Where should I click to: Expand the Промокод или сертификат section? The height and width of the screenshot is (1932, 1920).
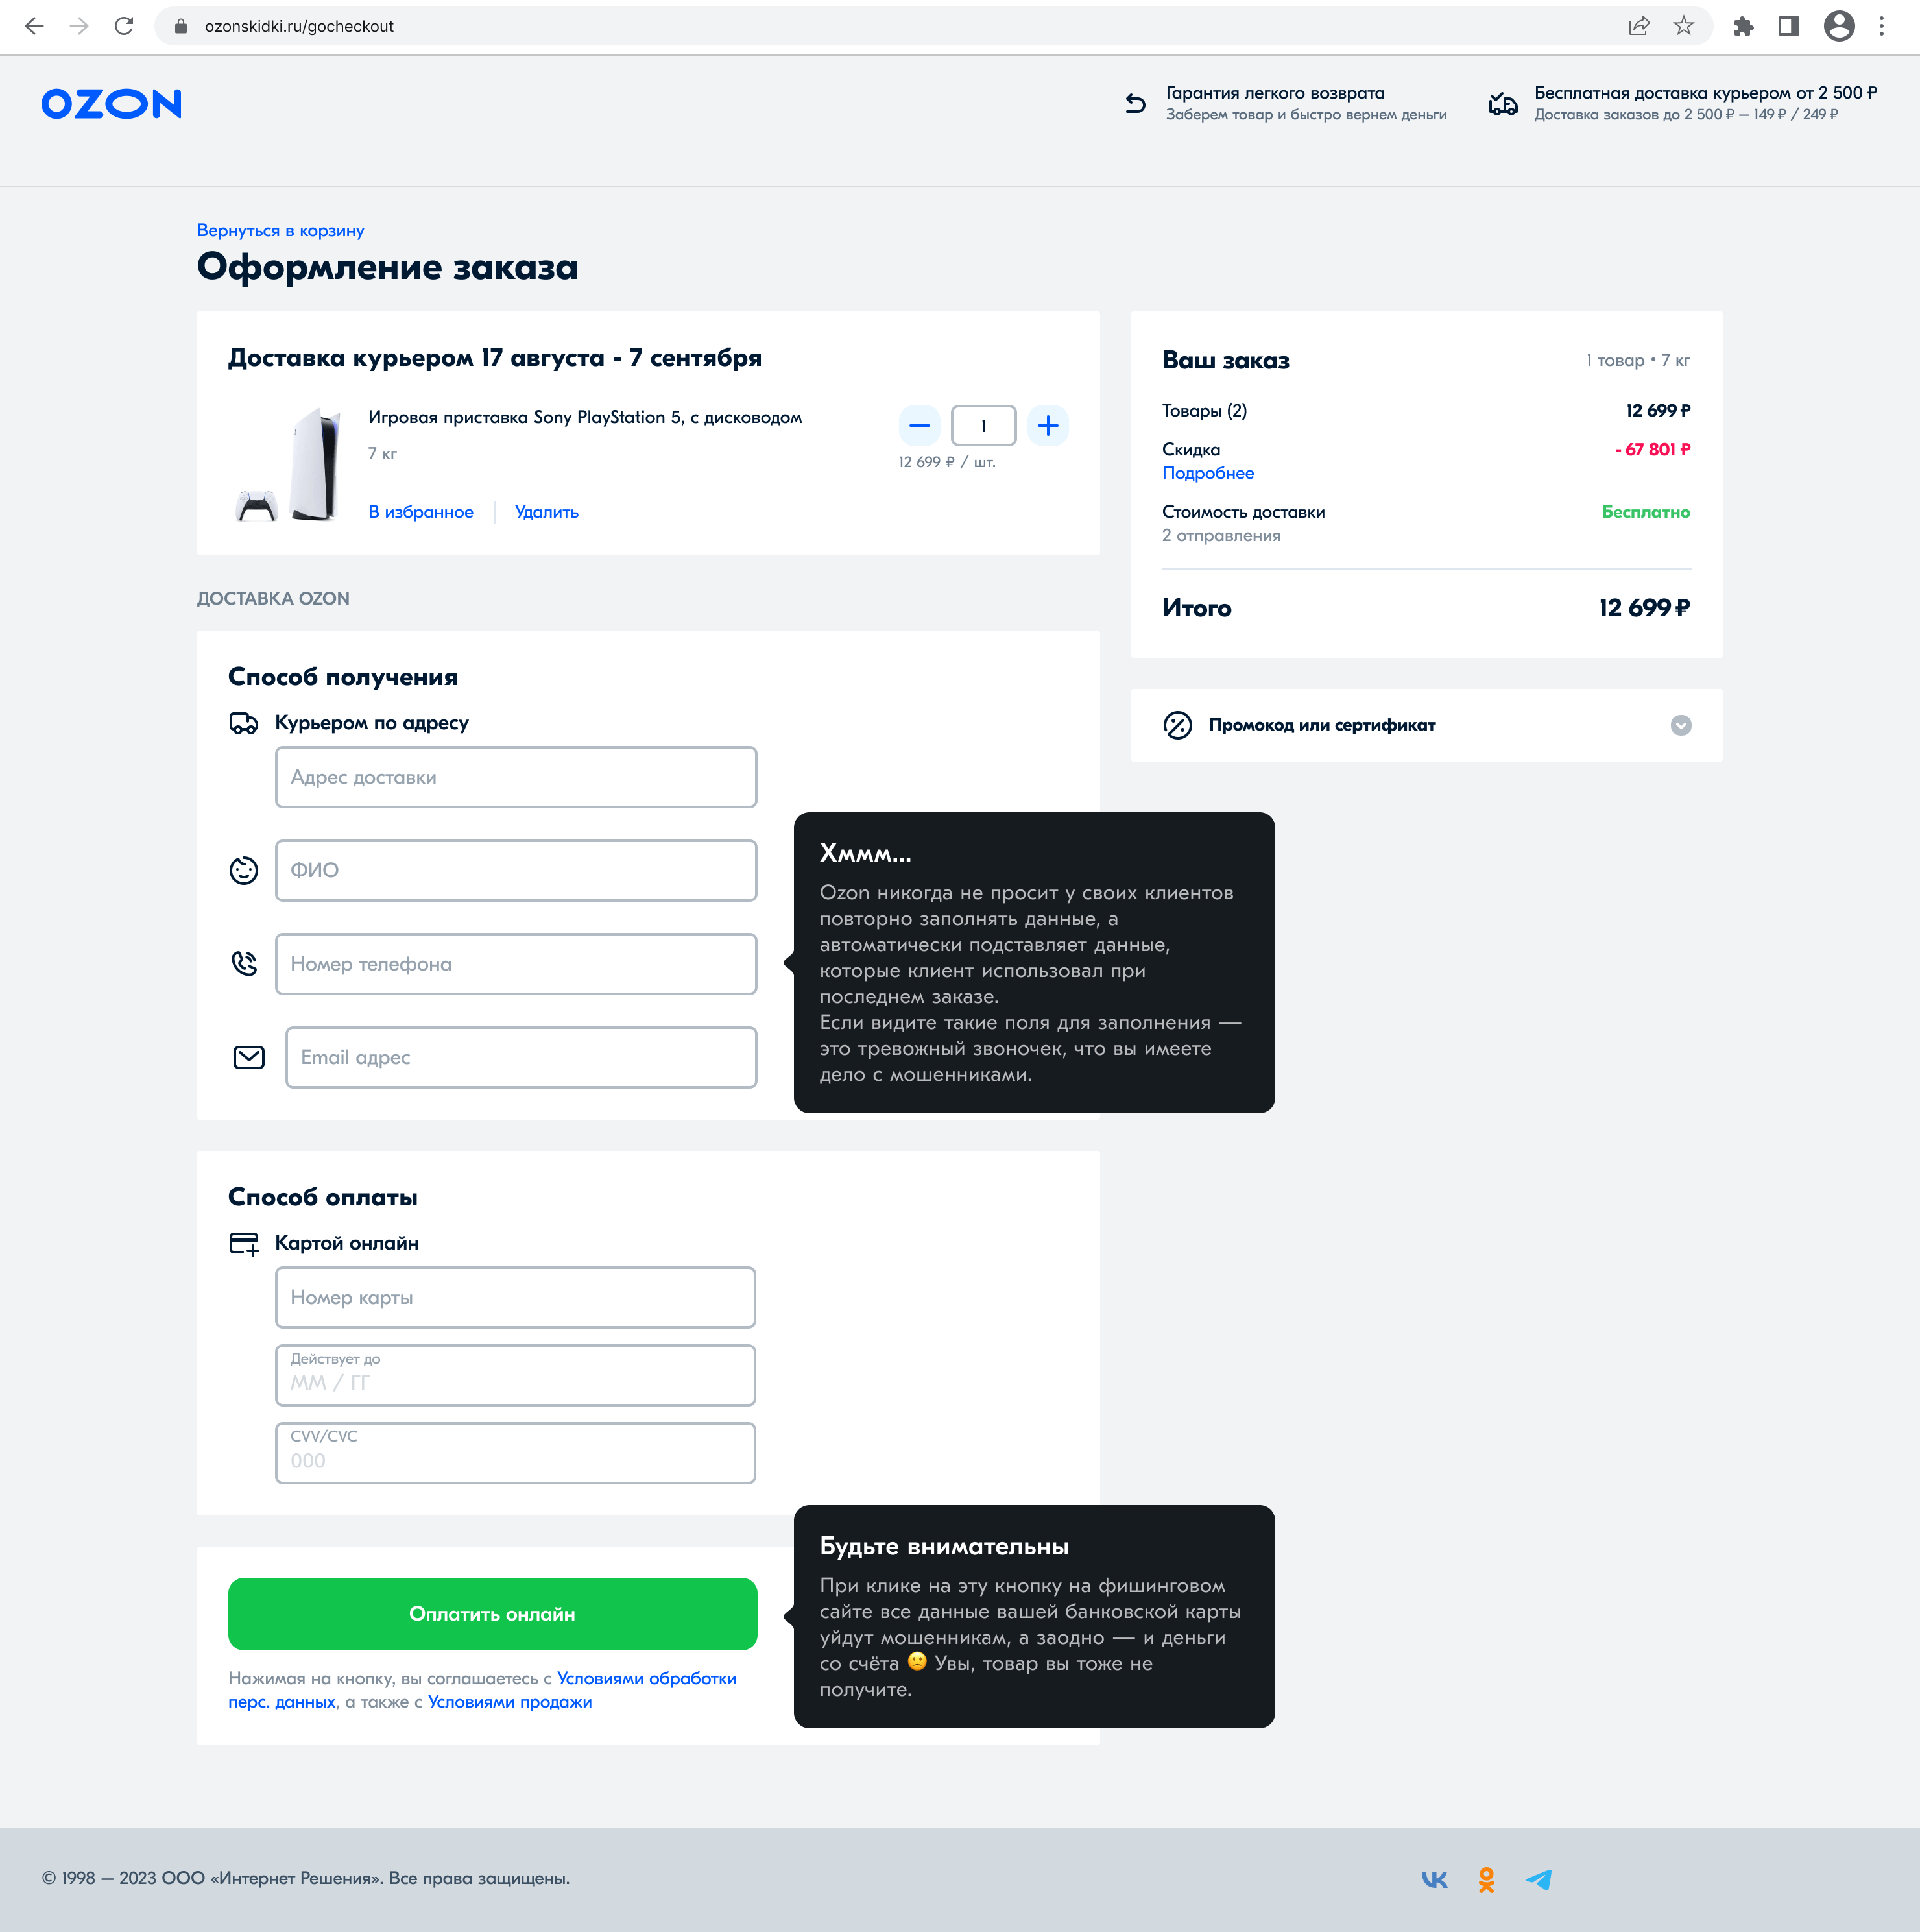(x=1680, y=725)
